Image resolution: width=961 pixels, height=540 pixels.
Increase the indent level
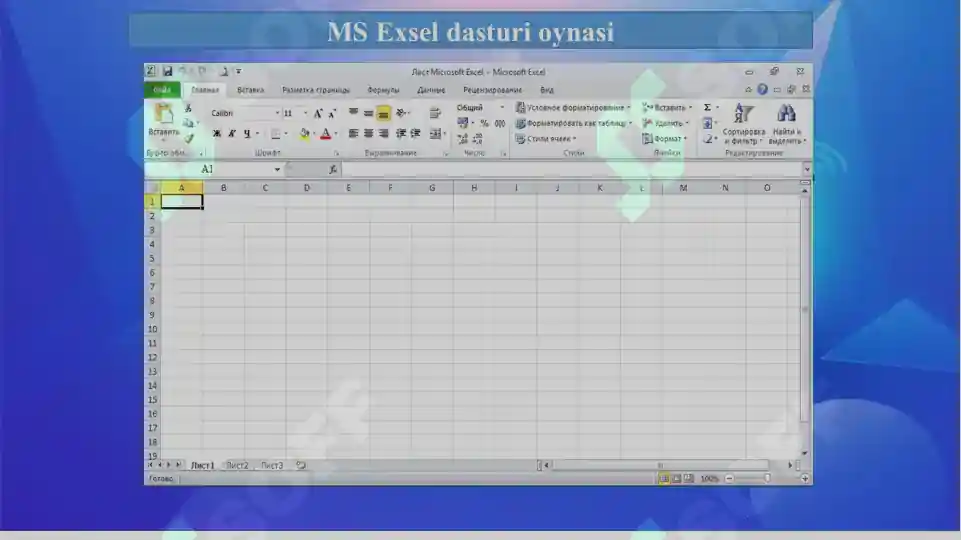(416, 134)
